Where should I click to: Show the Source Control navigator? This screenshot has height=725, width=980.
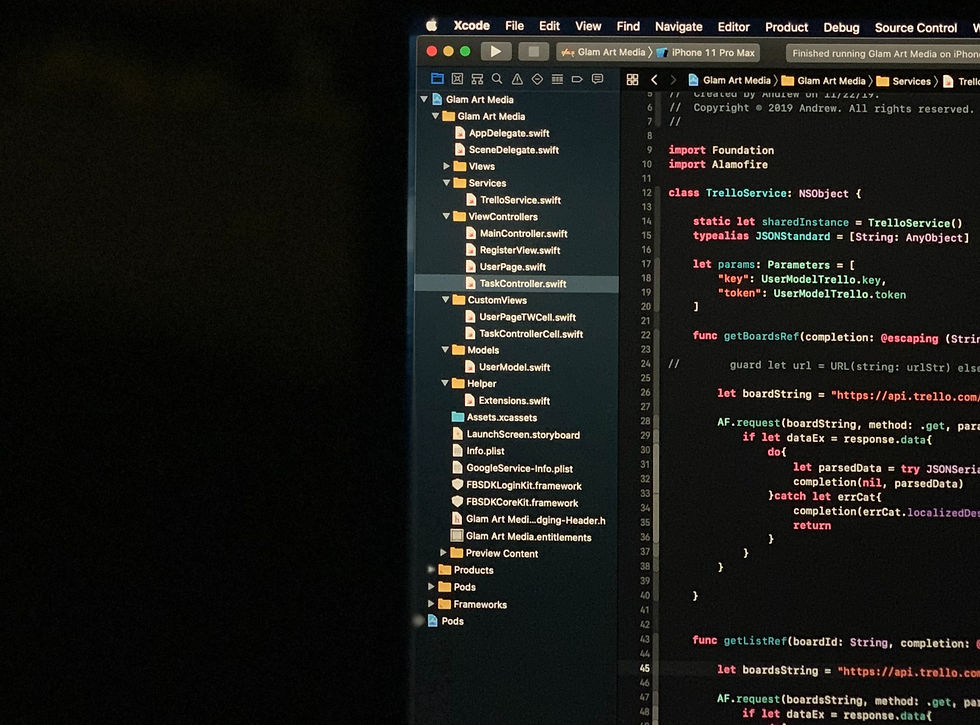click(458, 79)
